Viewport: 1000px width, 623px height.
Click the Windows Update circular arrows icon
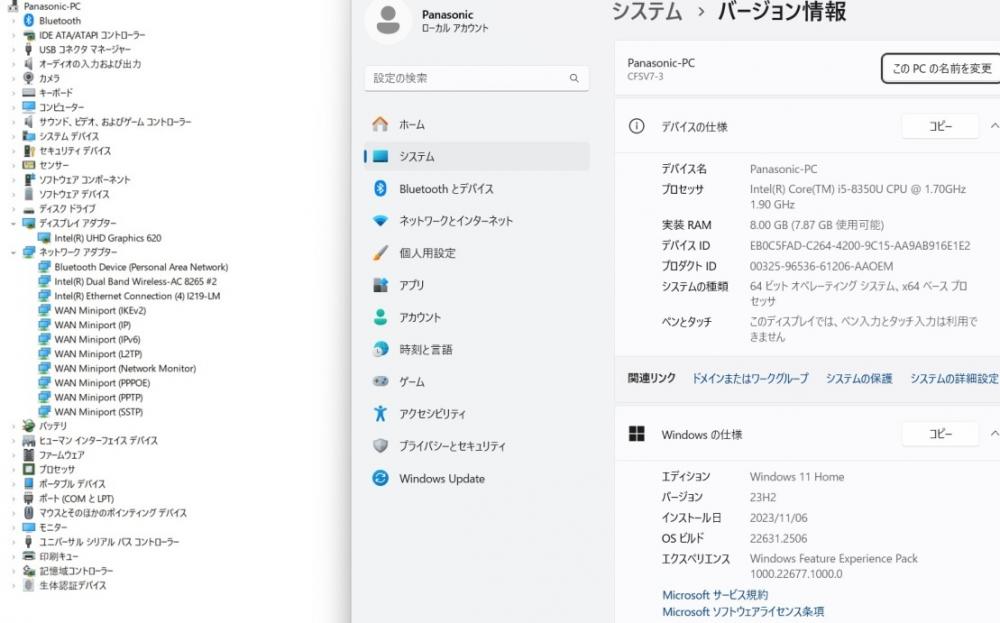(380, 478)
